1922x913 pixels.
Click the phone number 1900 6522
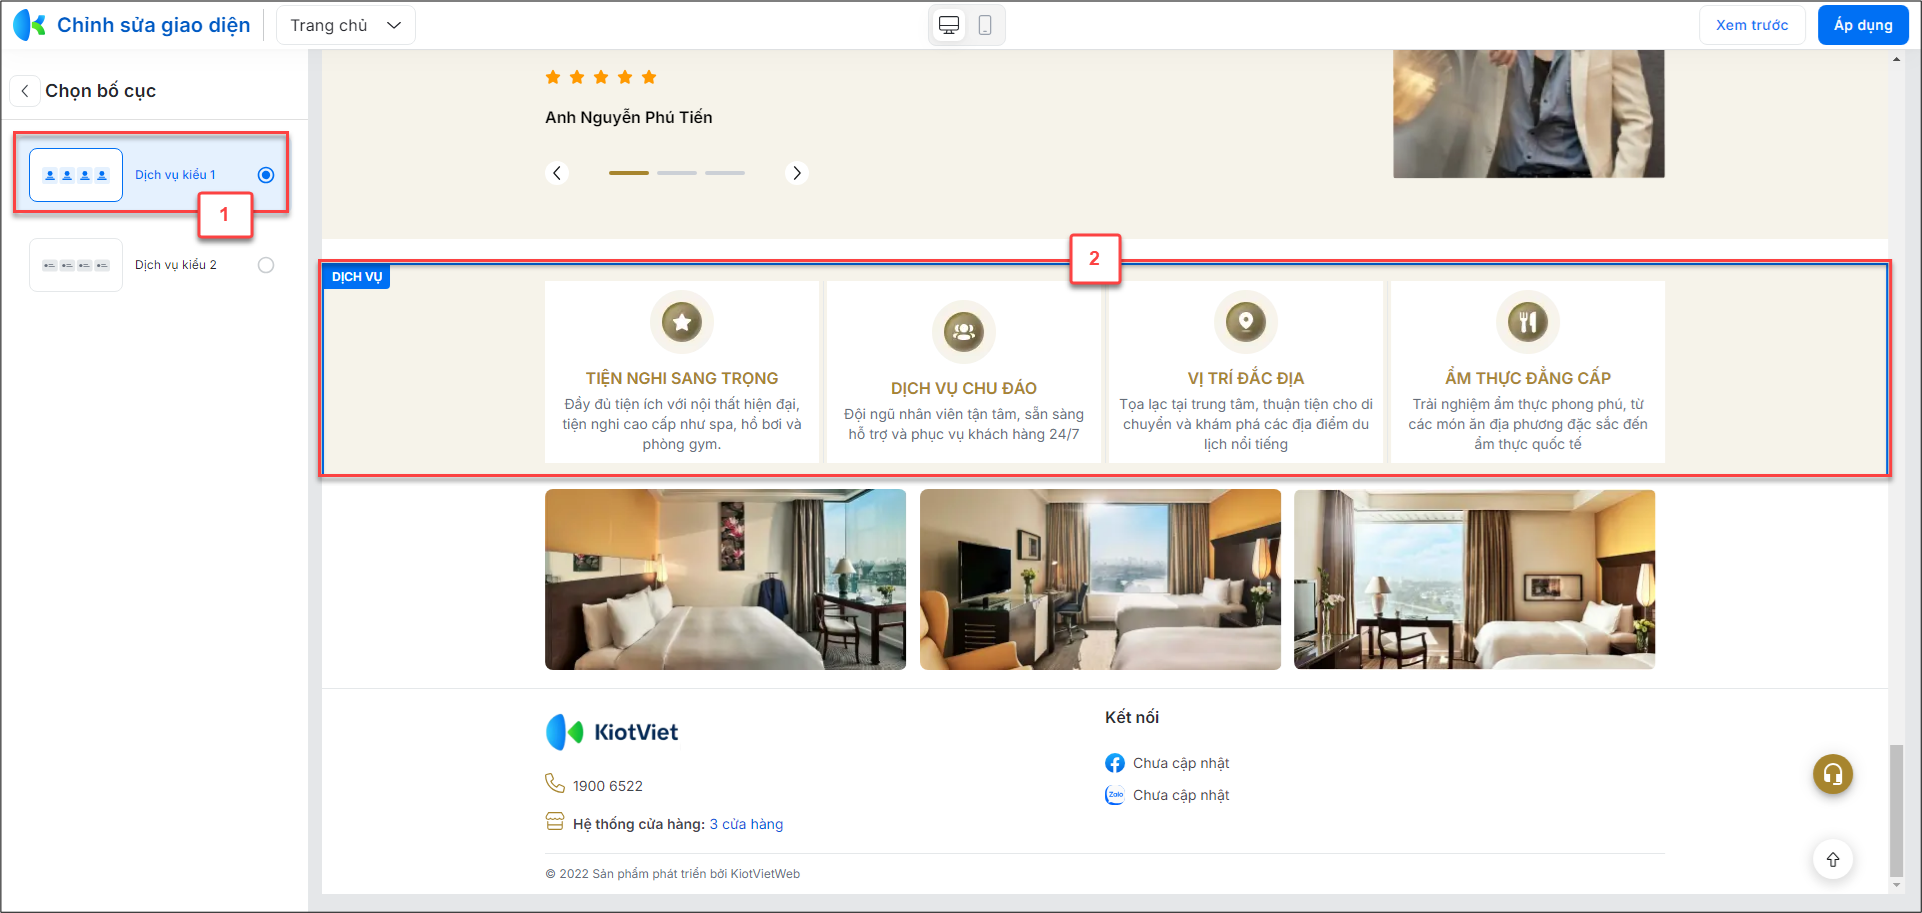pos(608,786)
